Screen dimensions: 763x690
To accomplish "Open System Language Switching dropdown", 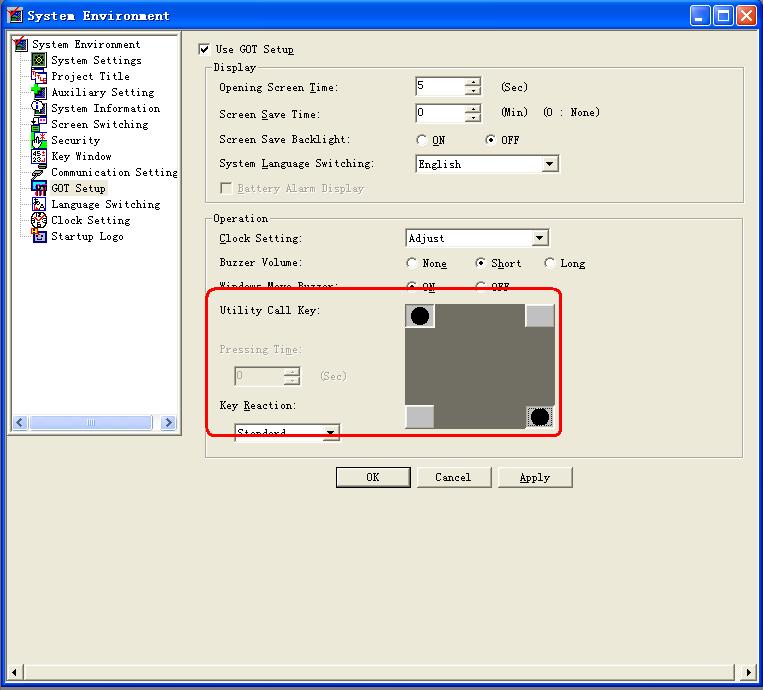I will pos(549,164).
